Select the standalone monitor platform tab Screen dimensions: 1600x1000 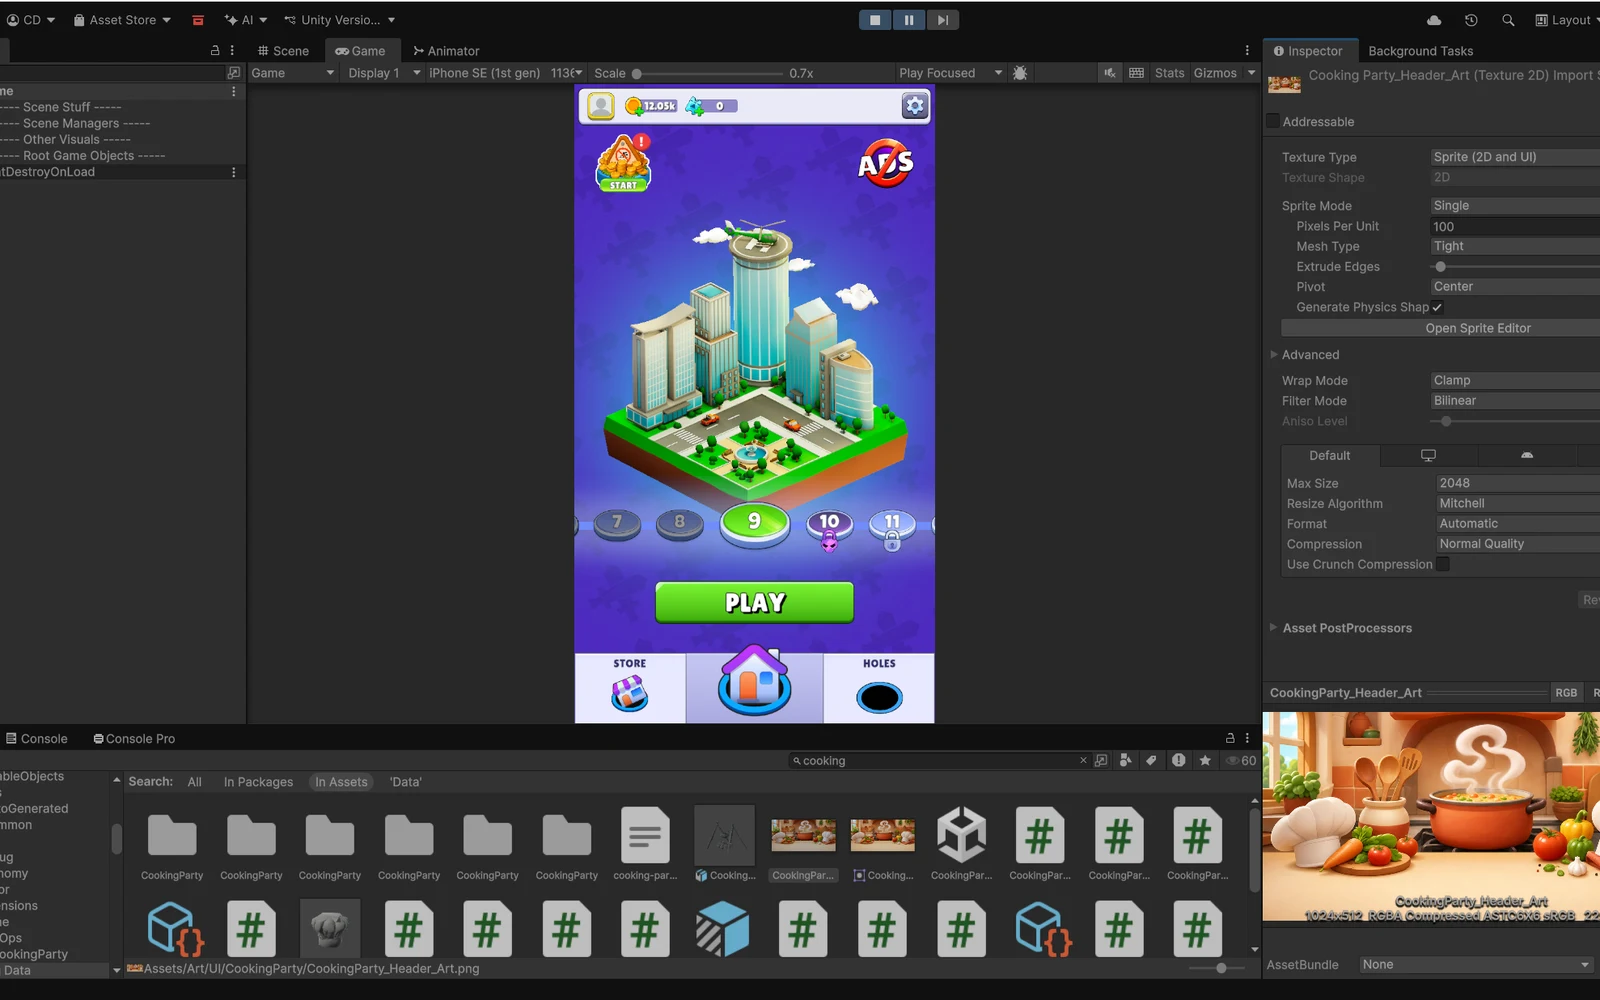1428,456
